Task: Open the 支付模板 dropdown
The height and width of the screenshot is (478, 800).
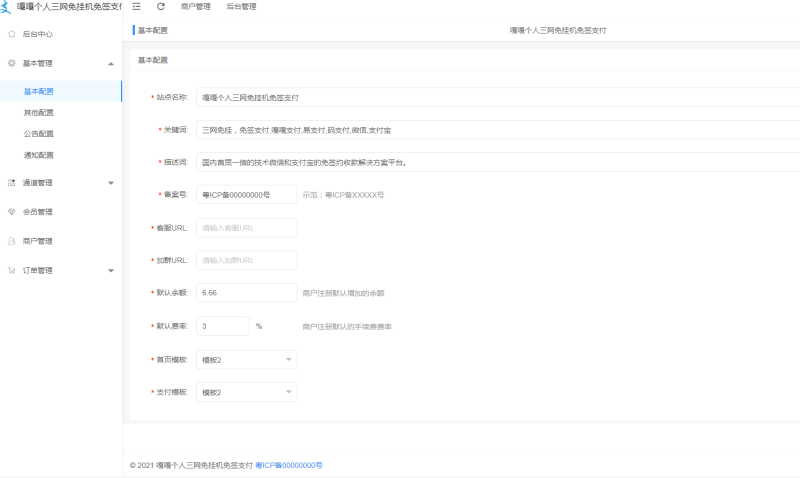Action: (246, 392)
